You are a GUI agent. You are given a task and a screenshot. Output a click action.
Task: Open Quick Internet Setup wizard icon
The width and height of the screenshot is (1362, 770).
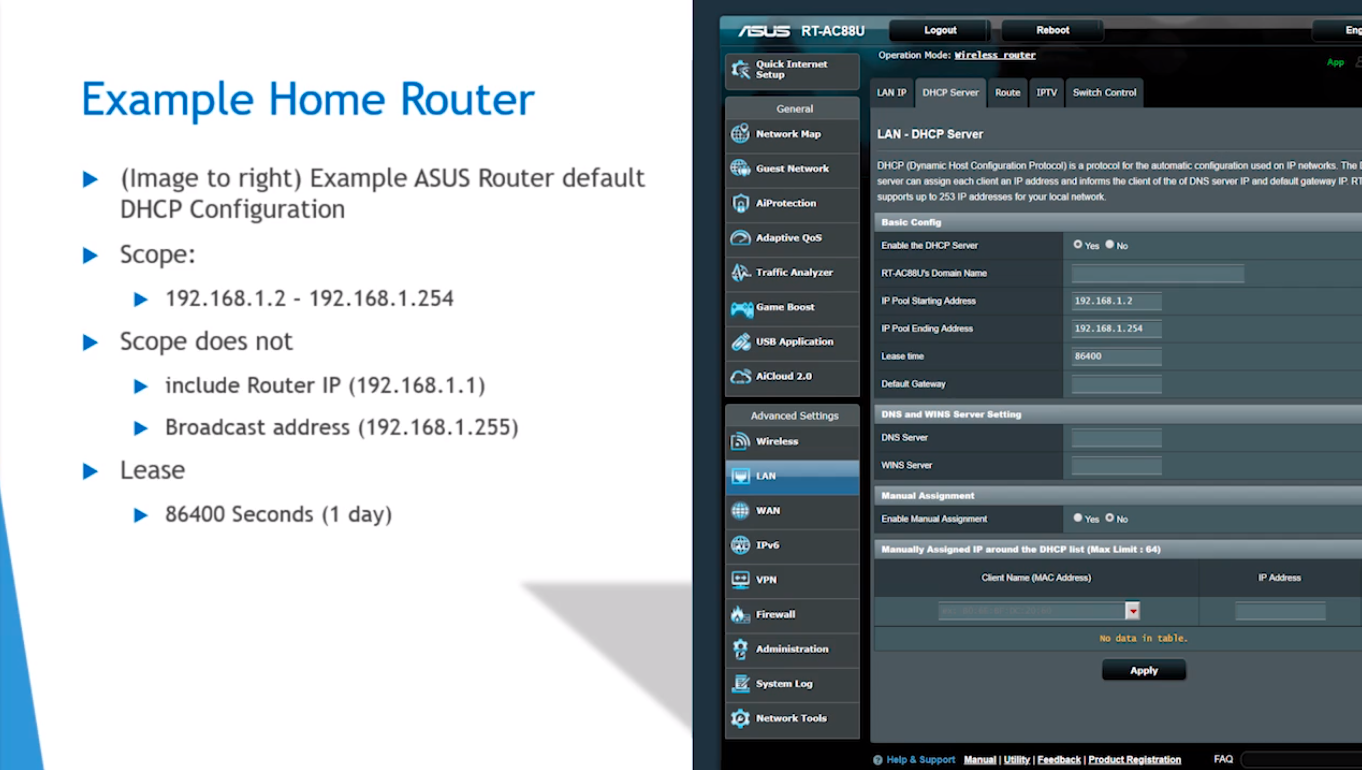740,69
